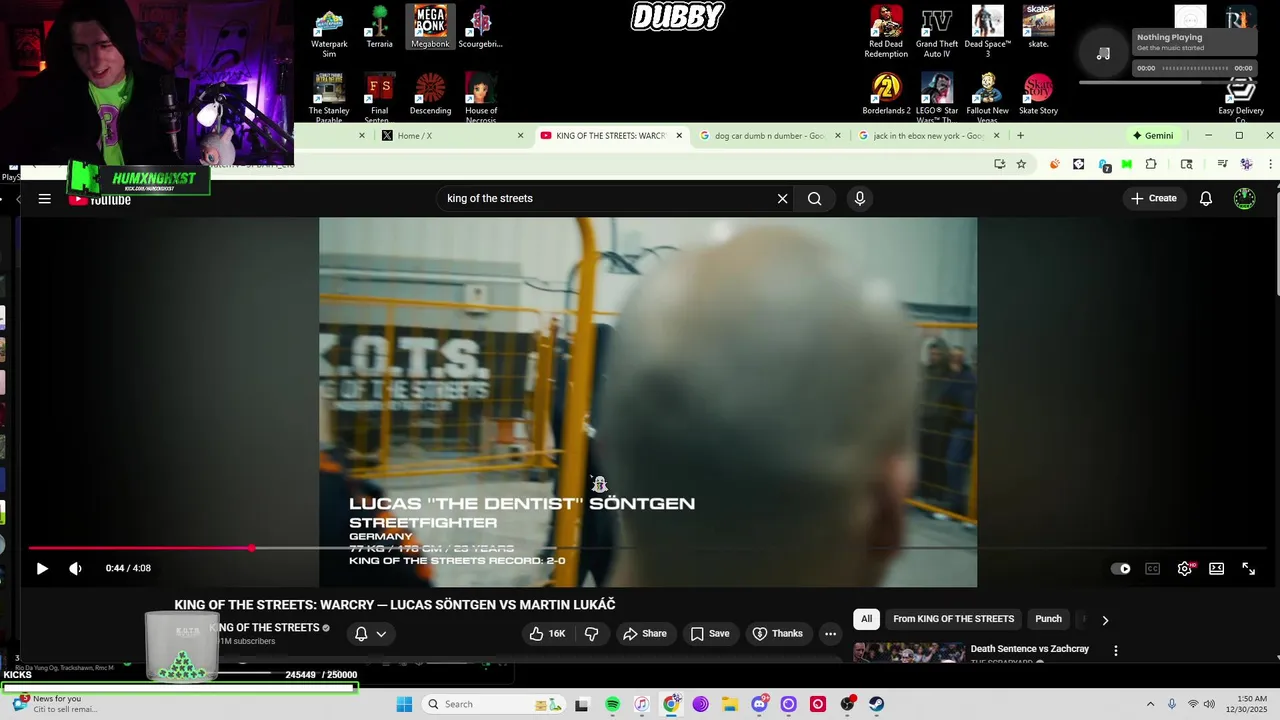Open the YouTube guide hamburger menu
Screen dimensions: 1280x720
point(44,199)
